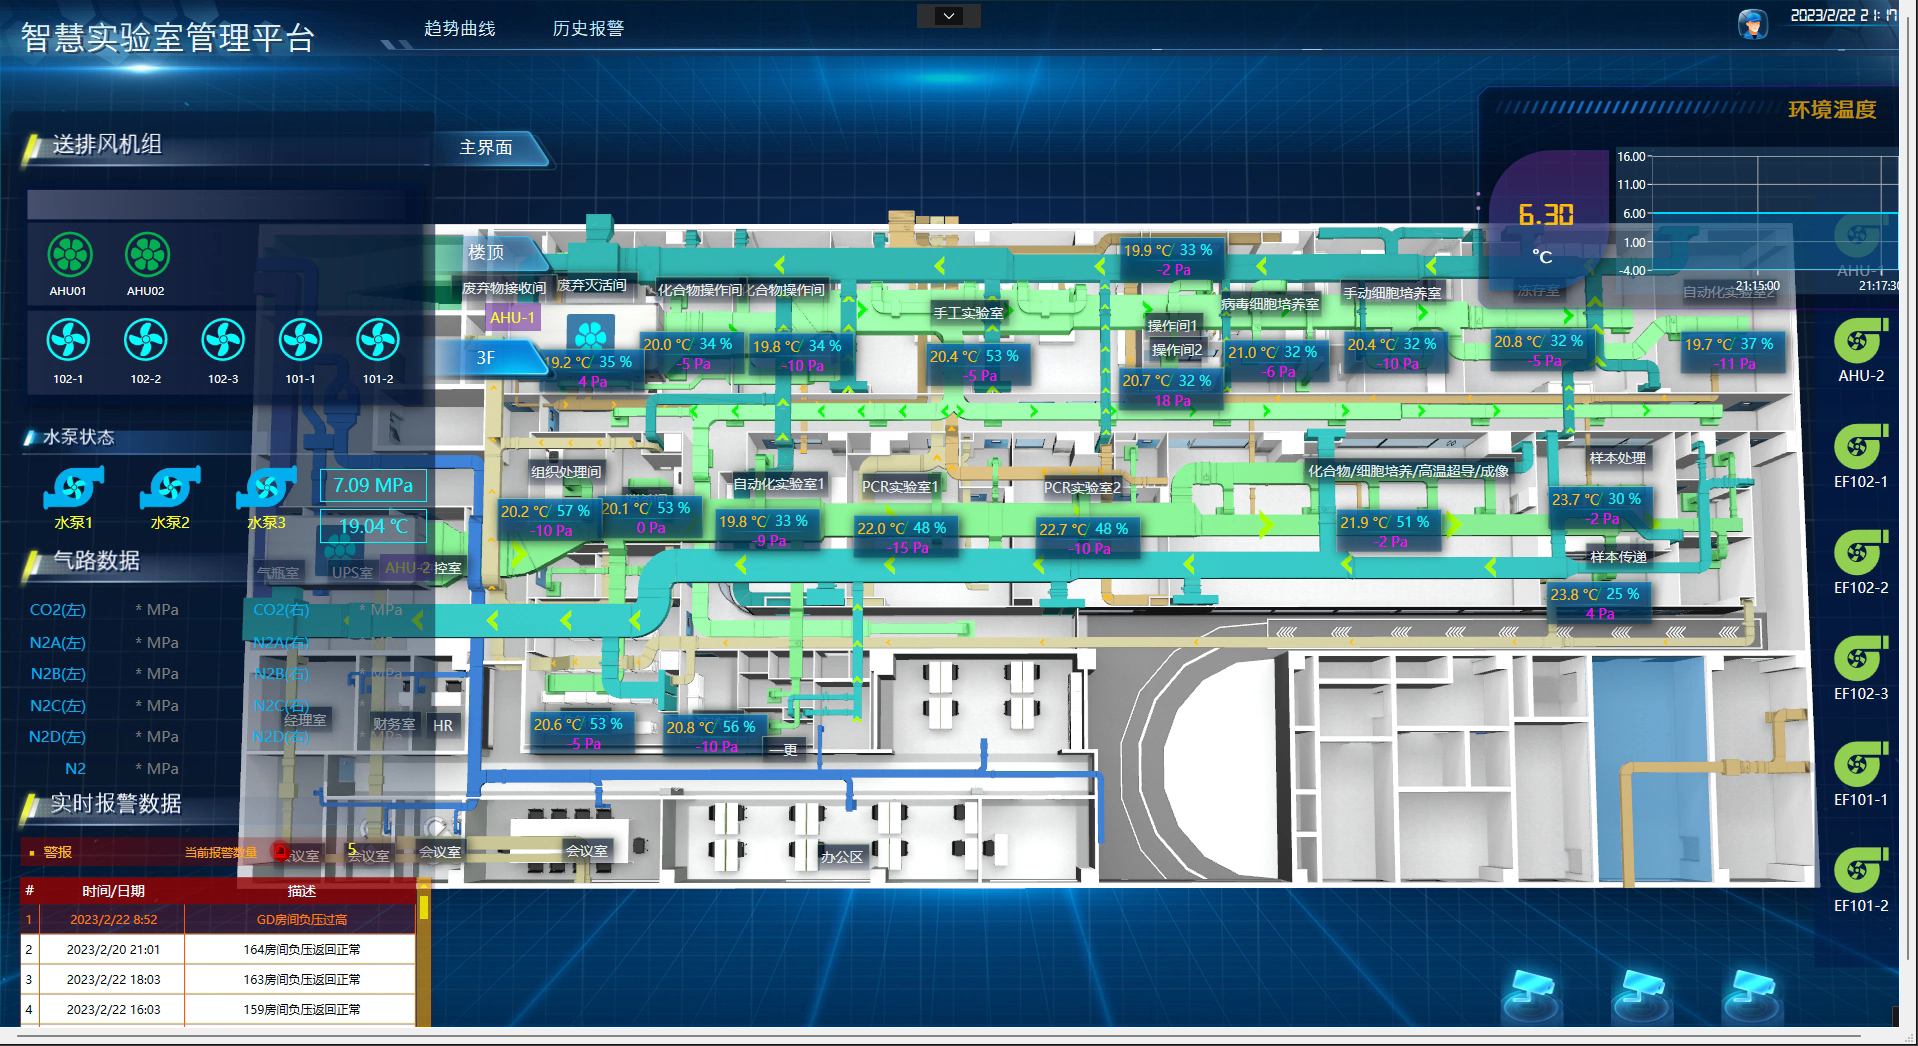This screenshot has width=1918, height=1046.
Task: Click the HR room label
Action: point(443,726)
